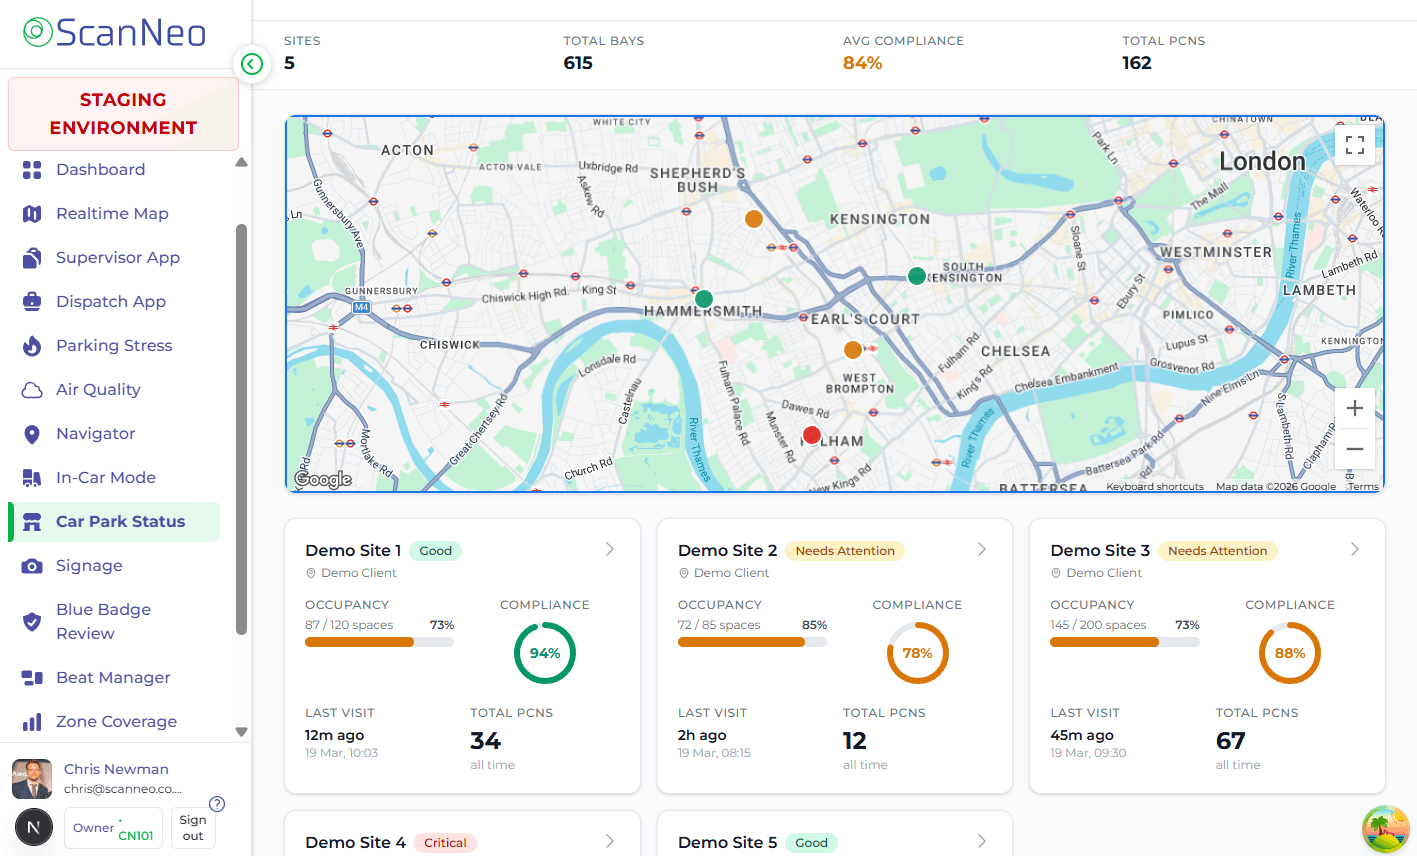
Task: Open In-Car Mode
Action: (104, 477)
